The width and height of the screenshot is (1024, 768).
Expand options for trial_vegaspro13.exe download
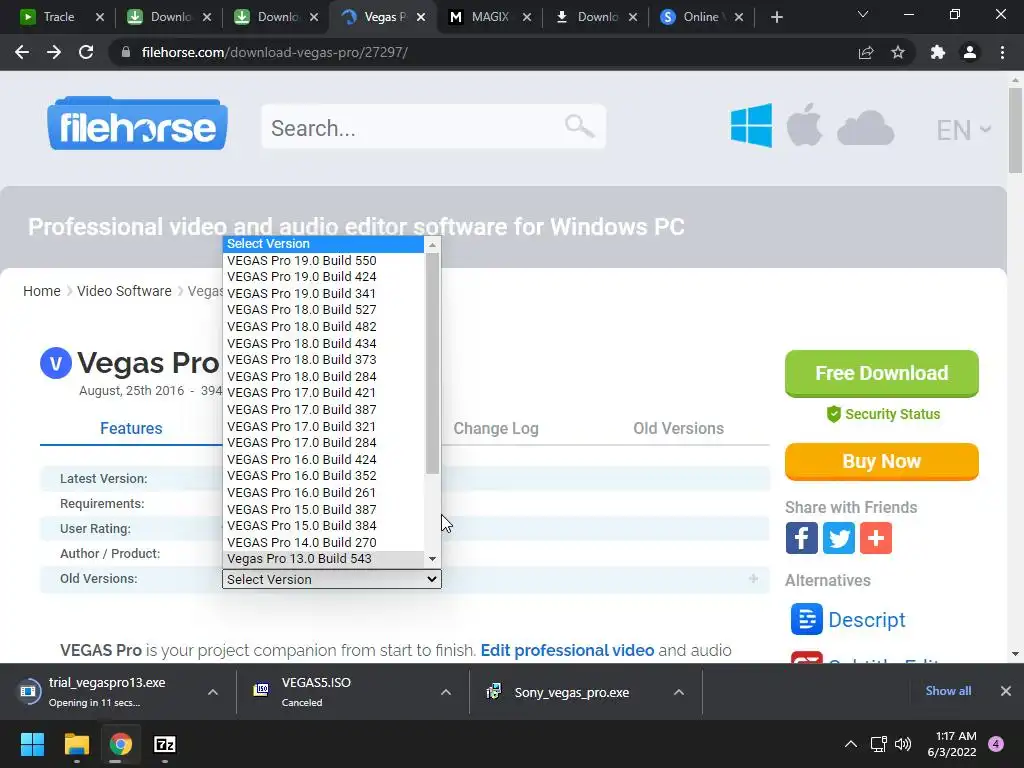pos(213,692)
